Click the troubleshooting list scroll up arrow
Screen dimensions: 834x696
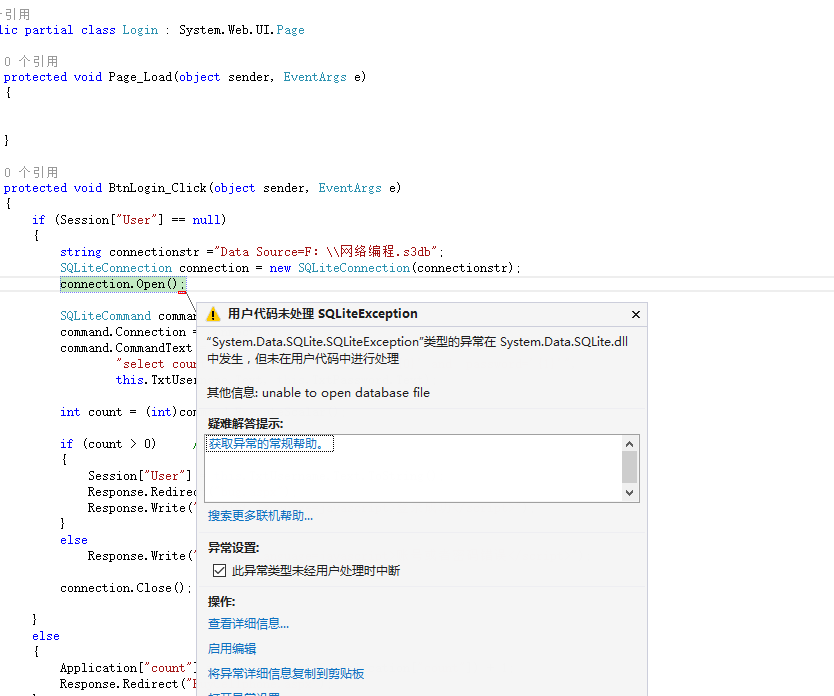pyautogui.click(x=629, y=444)
